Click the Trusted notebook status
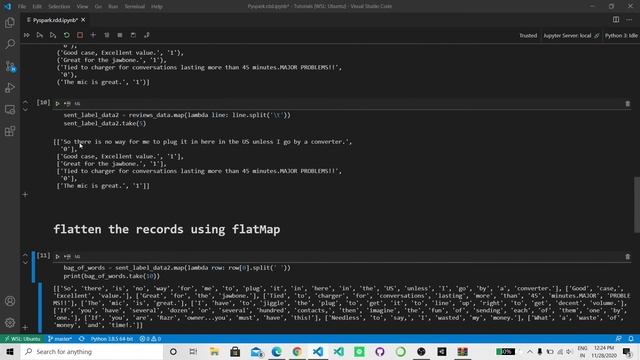The width and height of the screenshot is (640, 360). (528, 36)
